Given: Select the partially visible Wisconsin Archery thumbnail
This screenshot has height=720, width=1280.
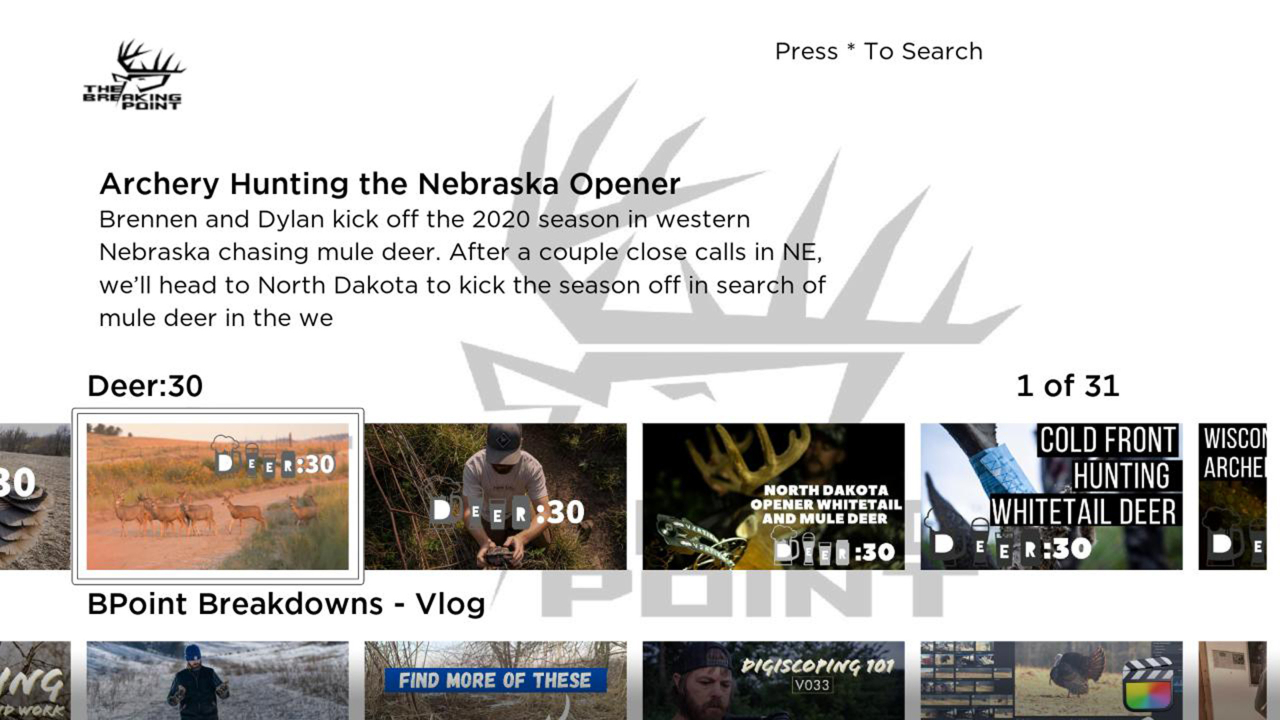Looking at the screenshot, I should 1239,496.
